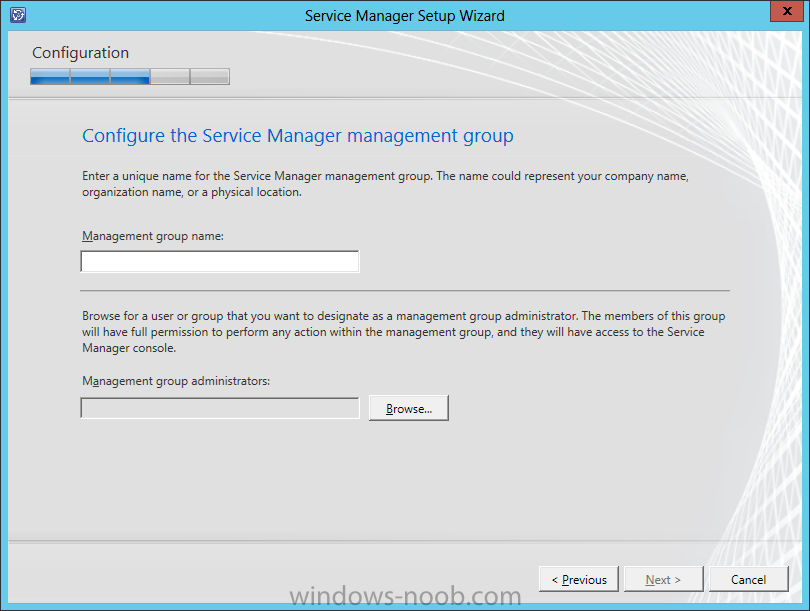Click the second filled progress bar segment

point(90,76)
